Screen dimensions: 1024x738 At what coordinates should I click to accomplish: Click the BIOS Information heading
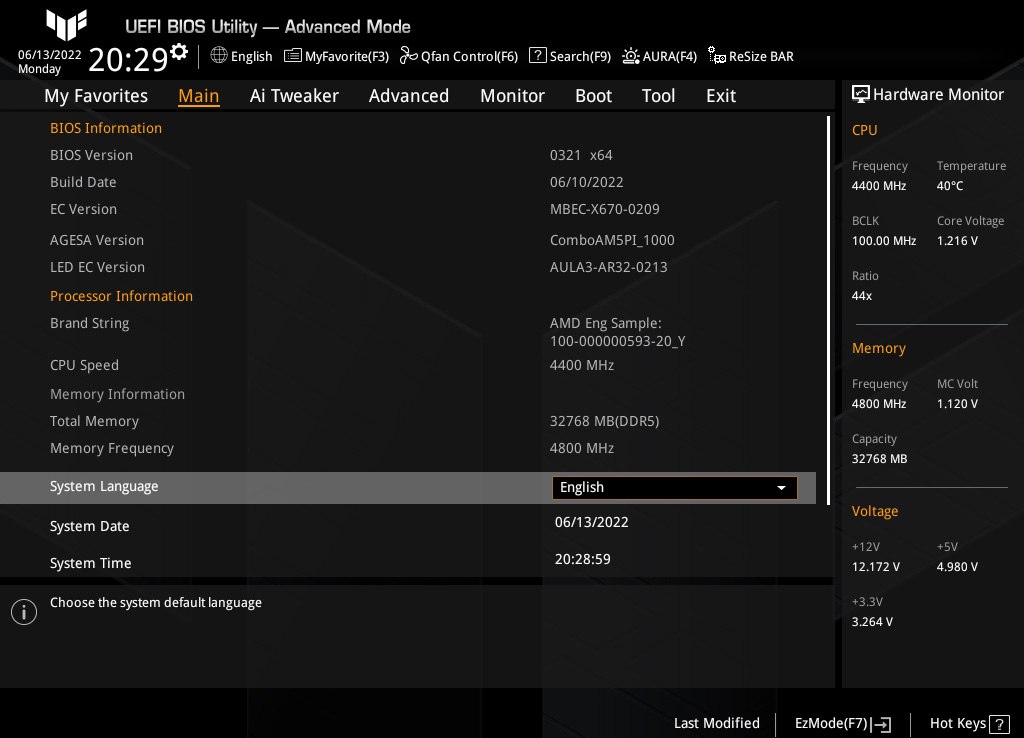click(x=106, y=128)
